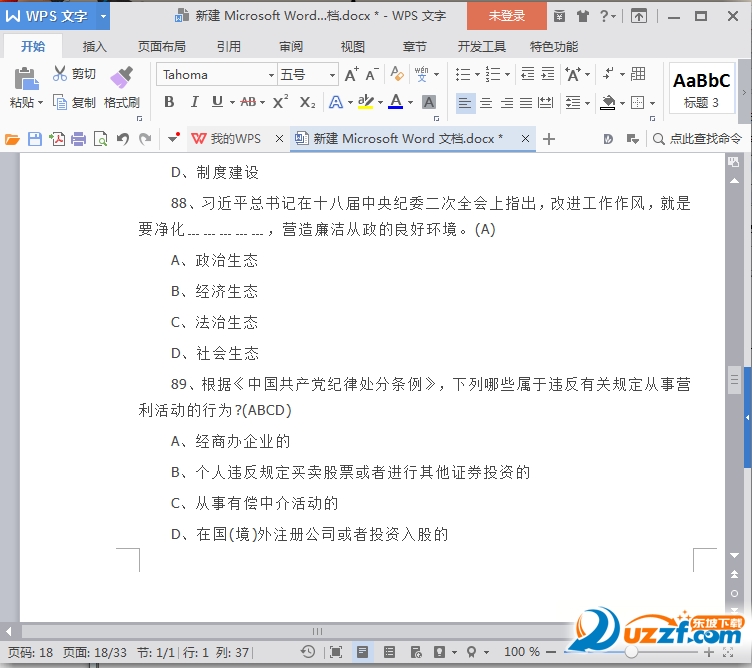Expand bullet list options arrow
This screenshot has width=752, height=668.
(x=477, y=74)
